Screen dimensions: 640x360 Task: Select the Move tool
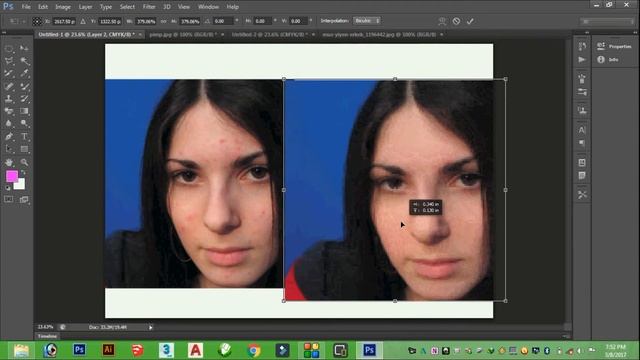(24, 49)
